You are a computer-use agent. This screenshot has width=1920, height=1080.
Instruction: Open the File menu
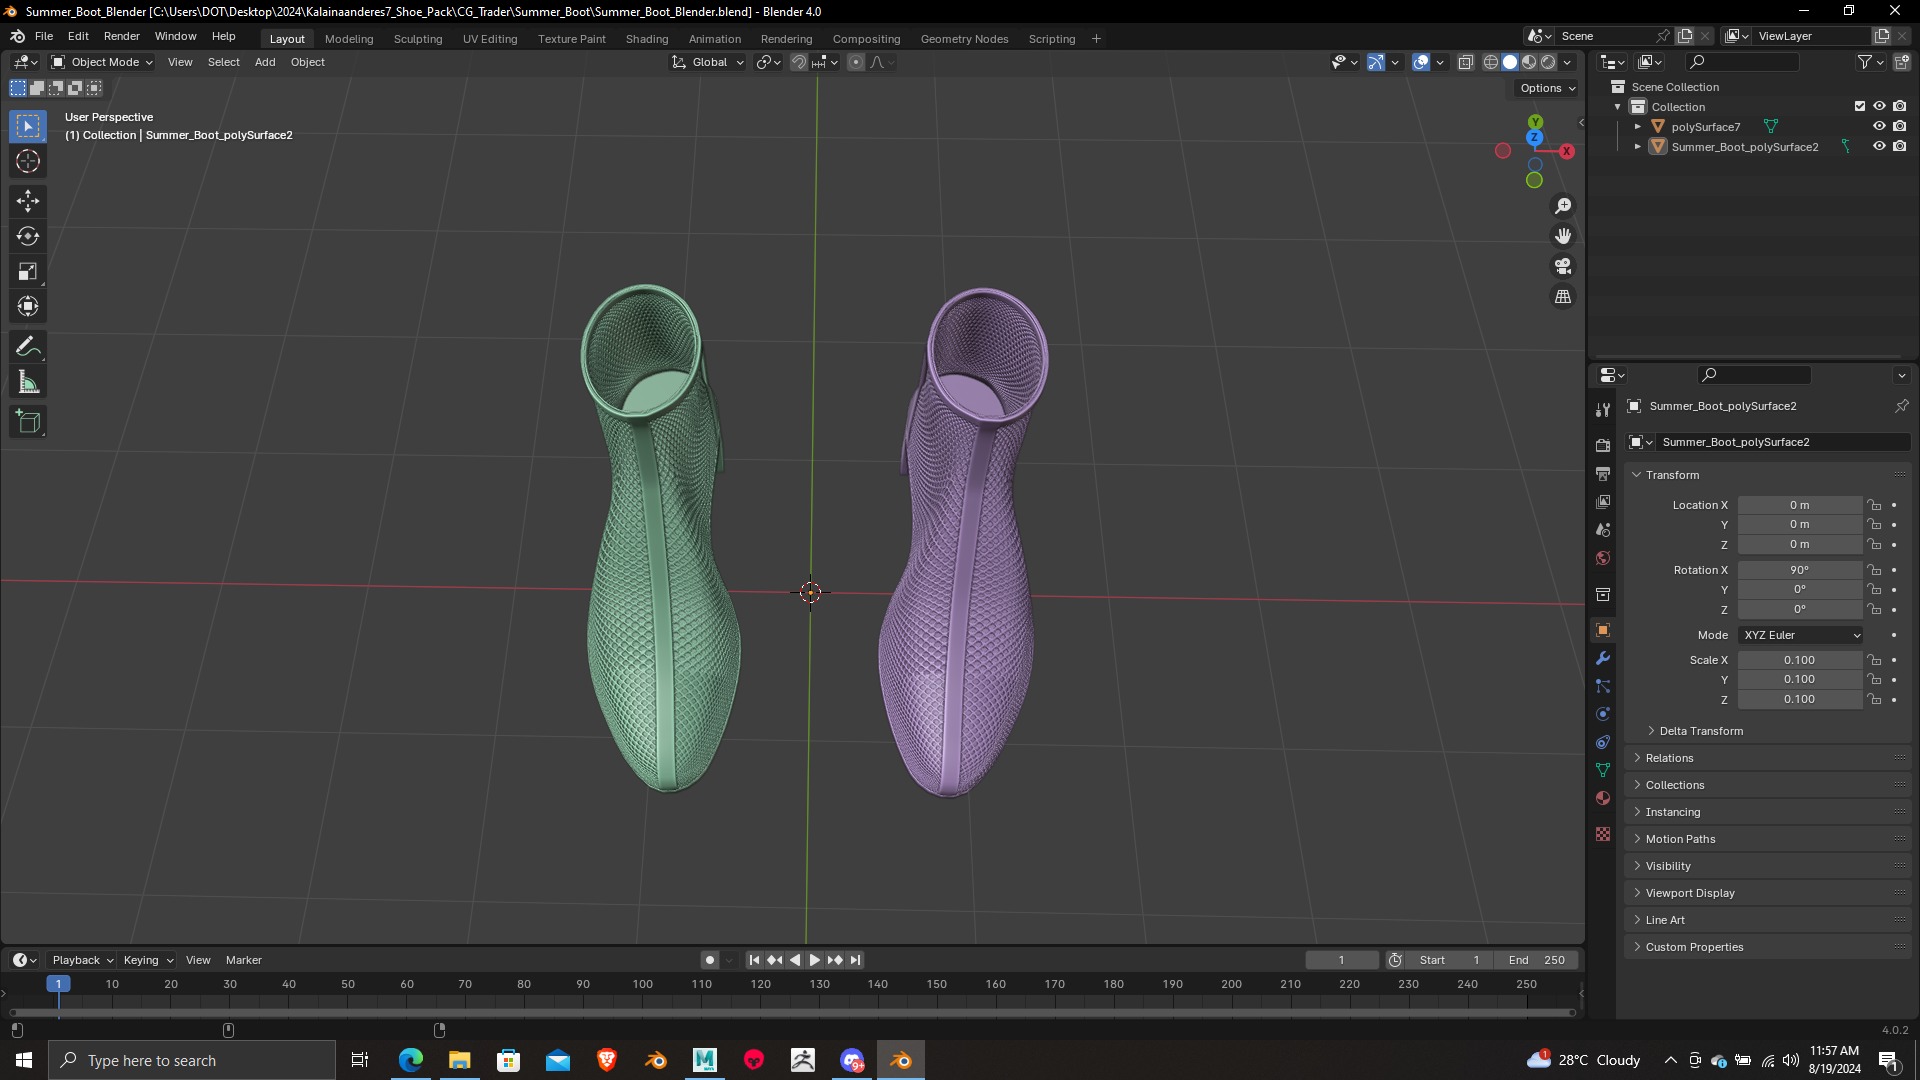pos(44,36)
